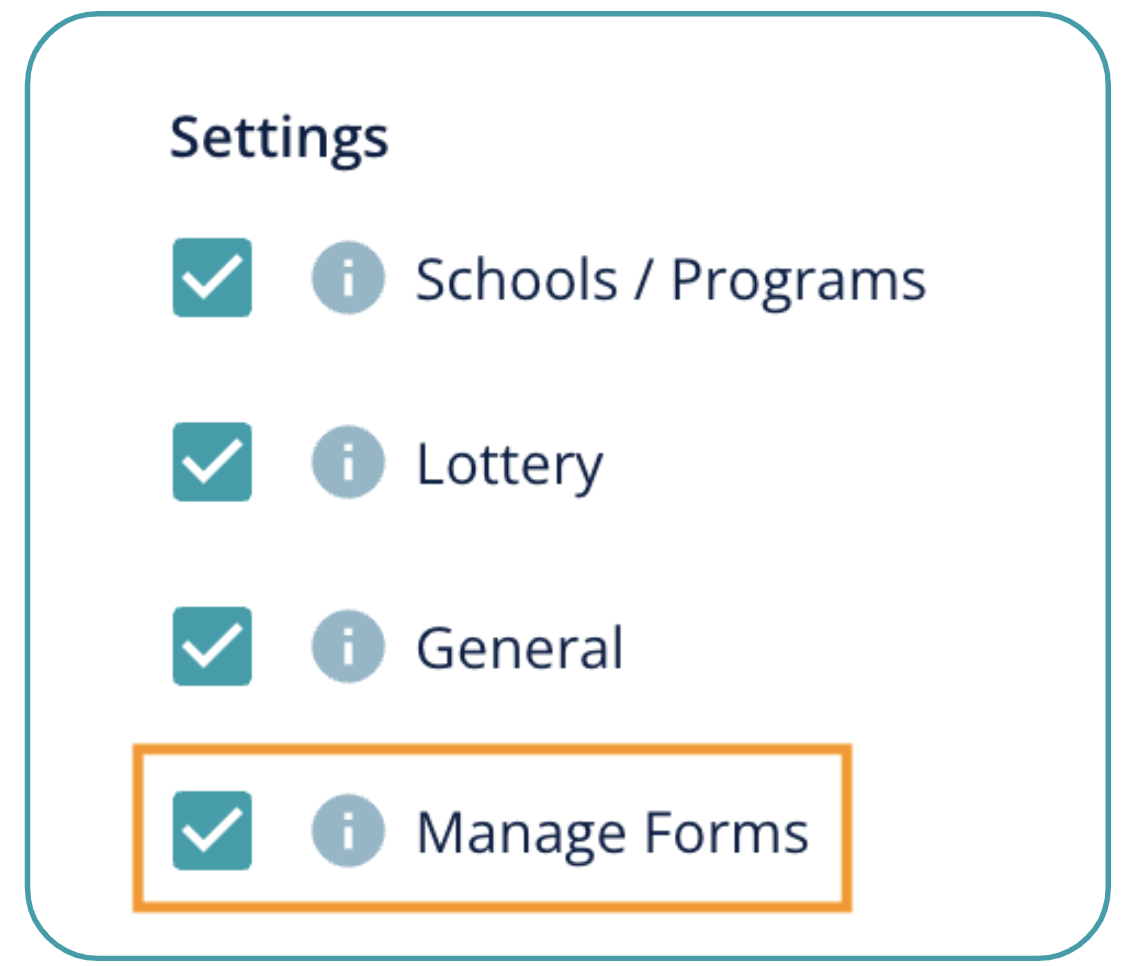Click the General label text

519,648
